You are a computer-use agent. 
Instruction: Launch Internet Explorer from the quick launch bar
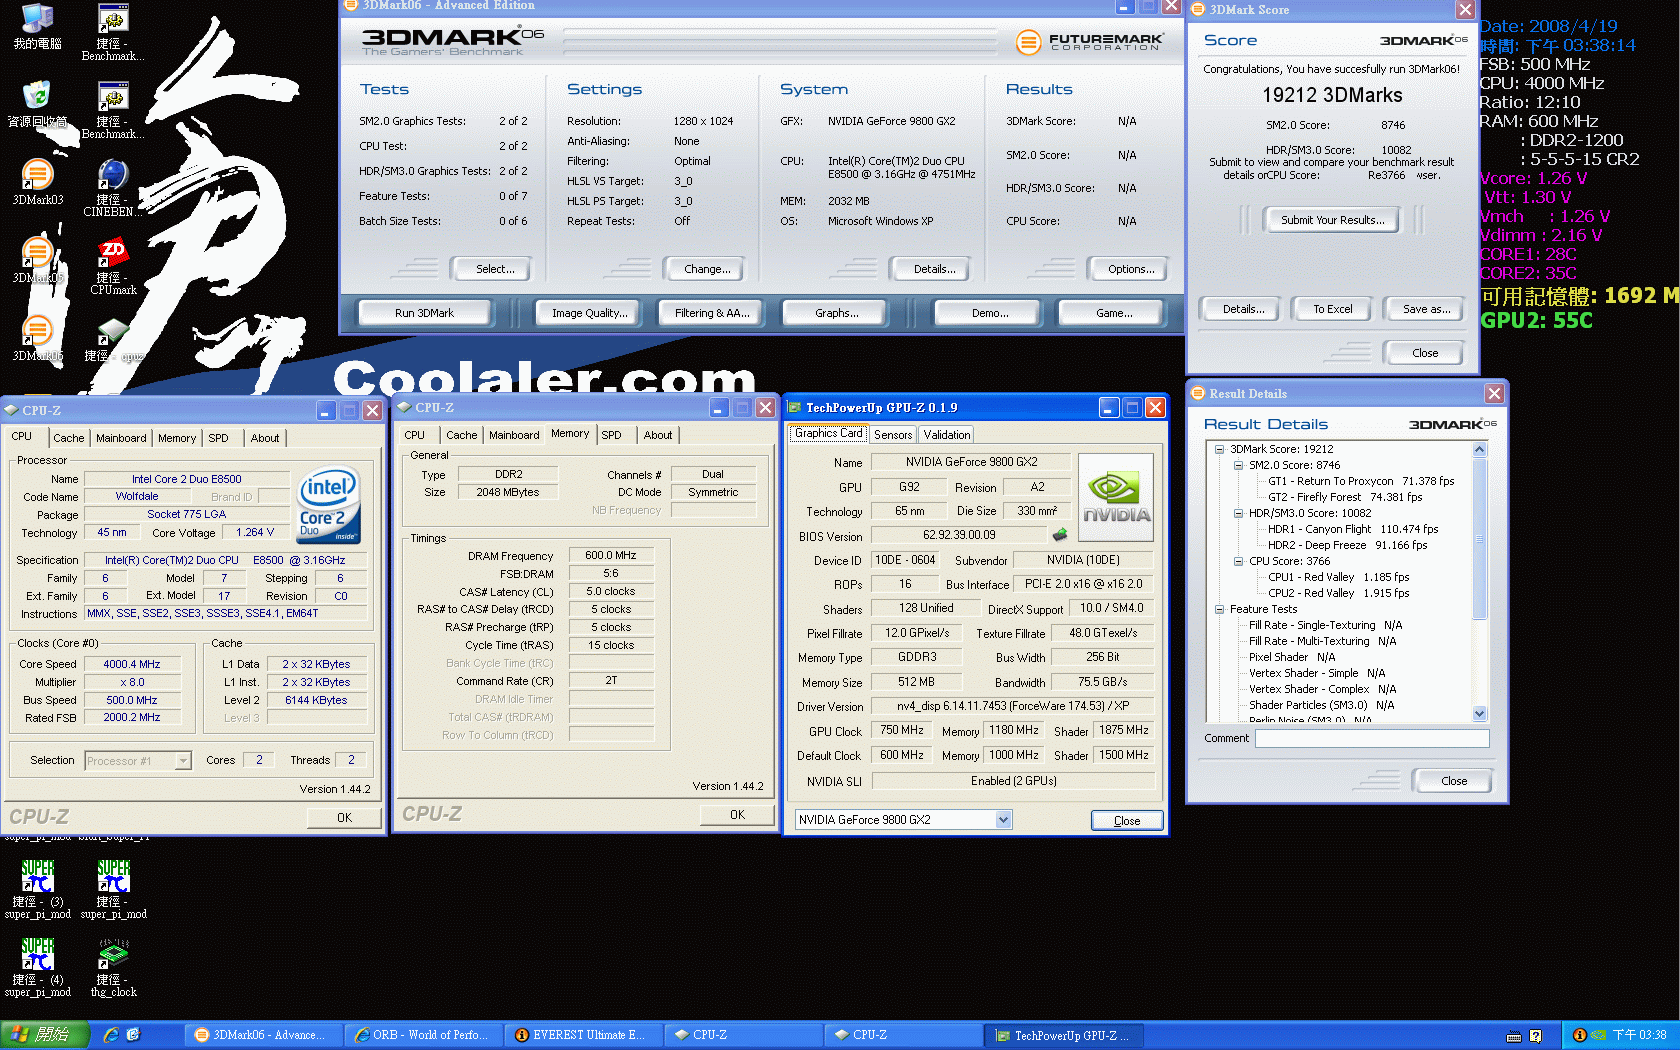111,1035
